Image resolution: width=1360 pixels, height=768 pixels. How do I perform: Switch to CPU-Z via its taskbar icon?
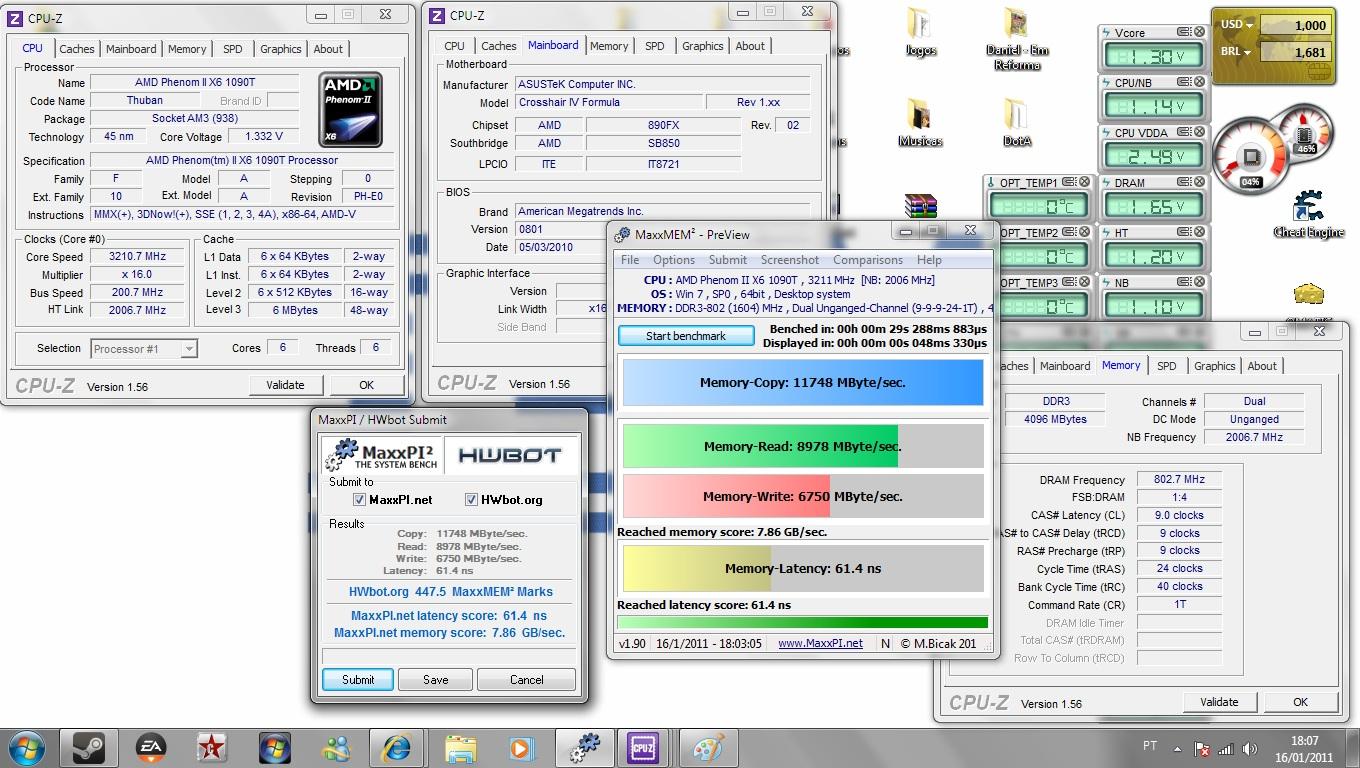[642, 747]
